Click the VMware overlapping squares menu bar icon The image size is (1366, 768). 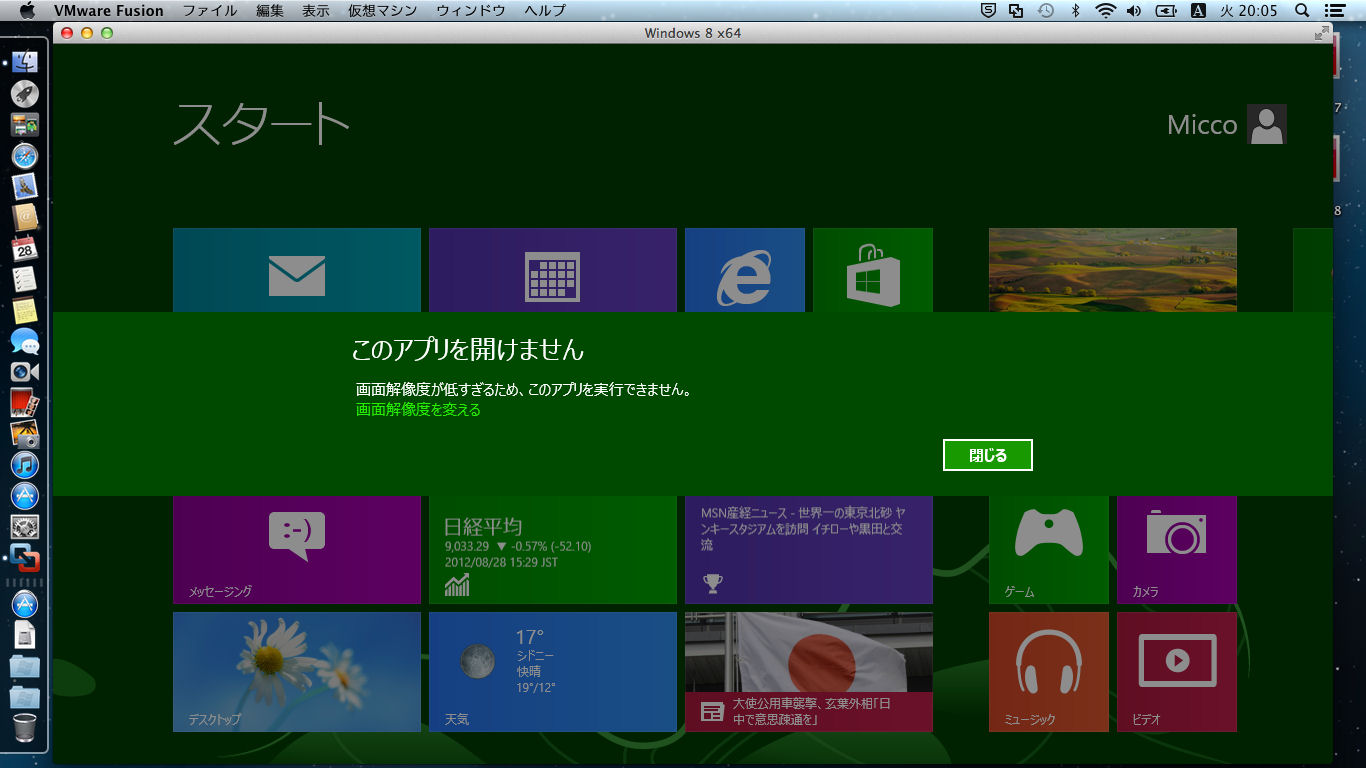tap(1017, 10)
